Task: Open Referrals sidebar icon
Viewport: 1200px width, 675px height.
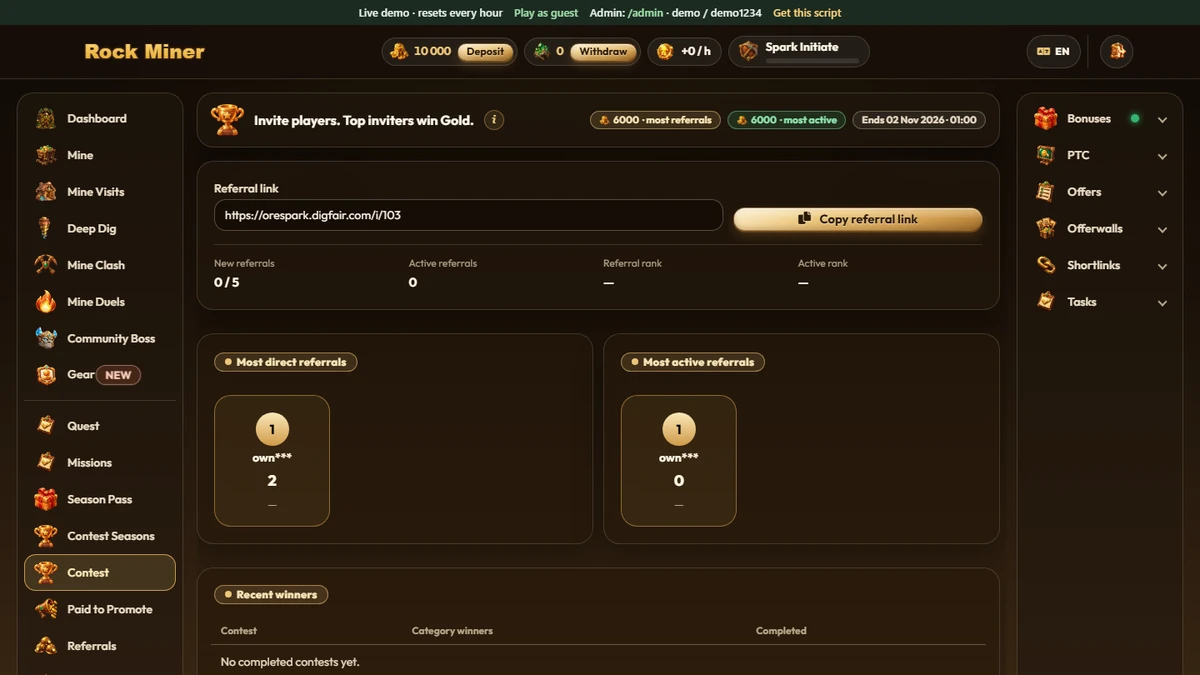Action: pos(46,646)
